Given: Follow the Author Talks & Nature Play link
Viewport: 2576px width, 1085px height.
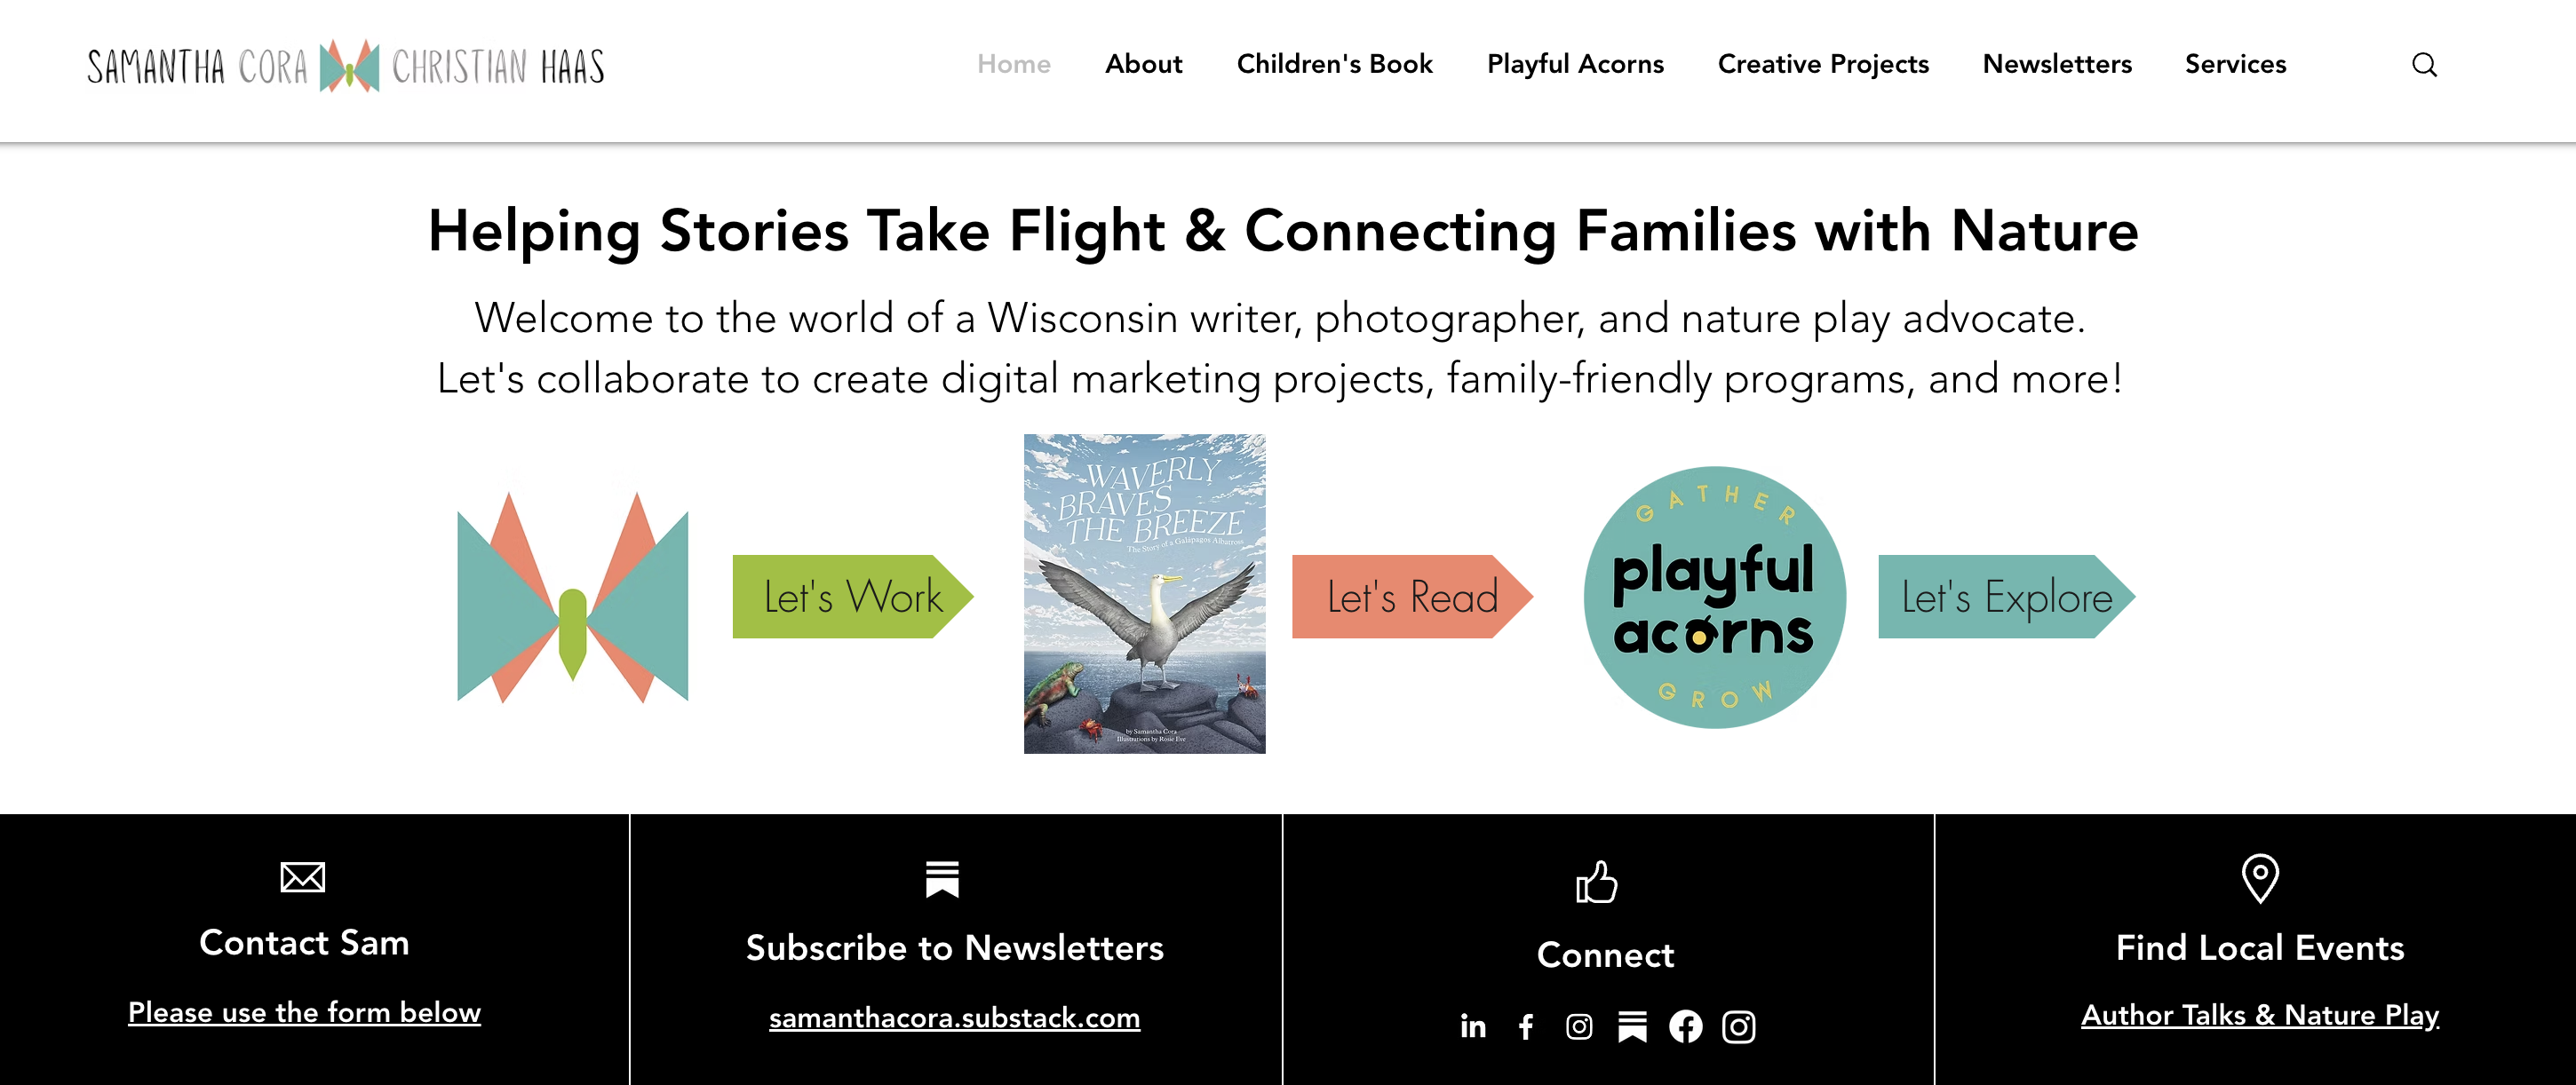Looking at the screenshot, I should [x=2260, y=1015].
